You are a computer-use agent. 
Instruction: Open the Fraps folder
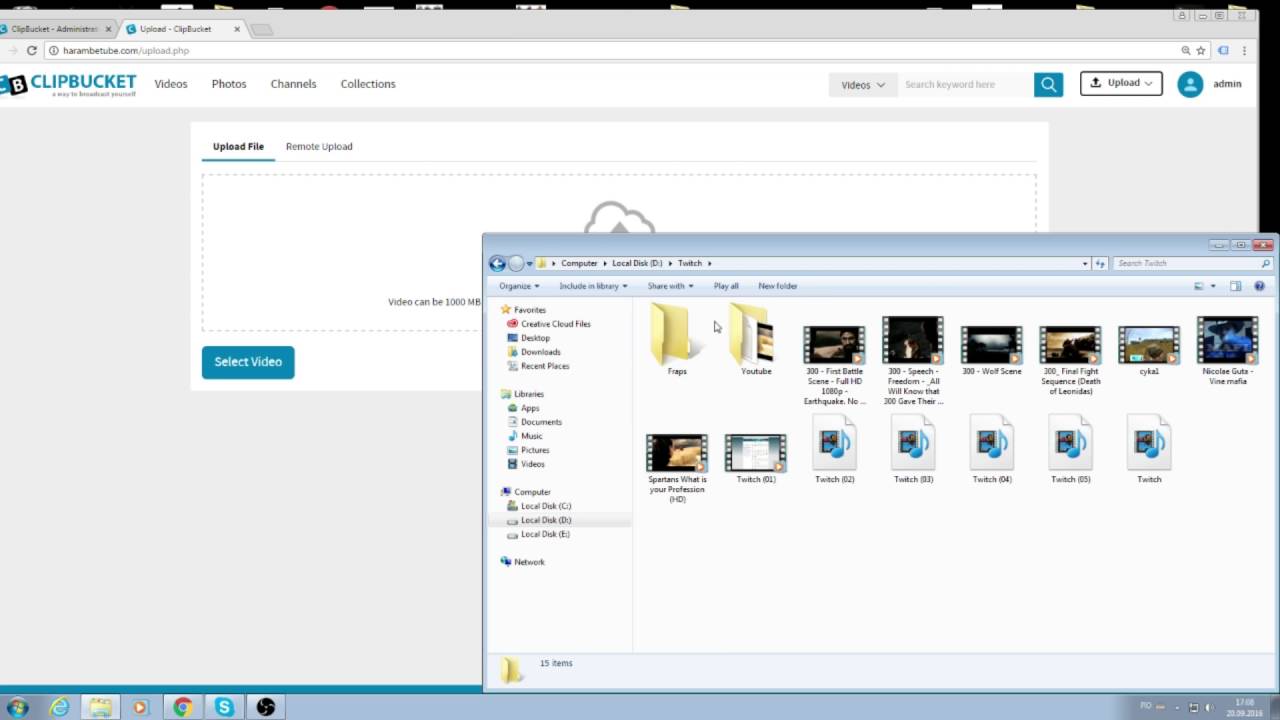pyautogui.click(x=677, y=340)
